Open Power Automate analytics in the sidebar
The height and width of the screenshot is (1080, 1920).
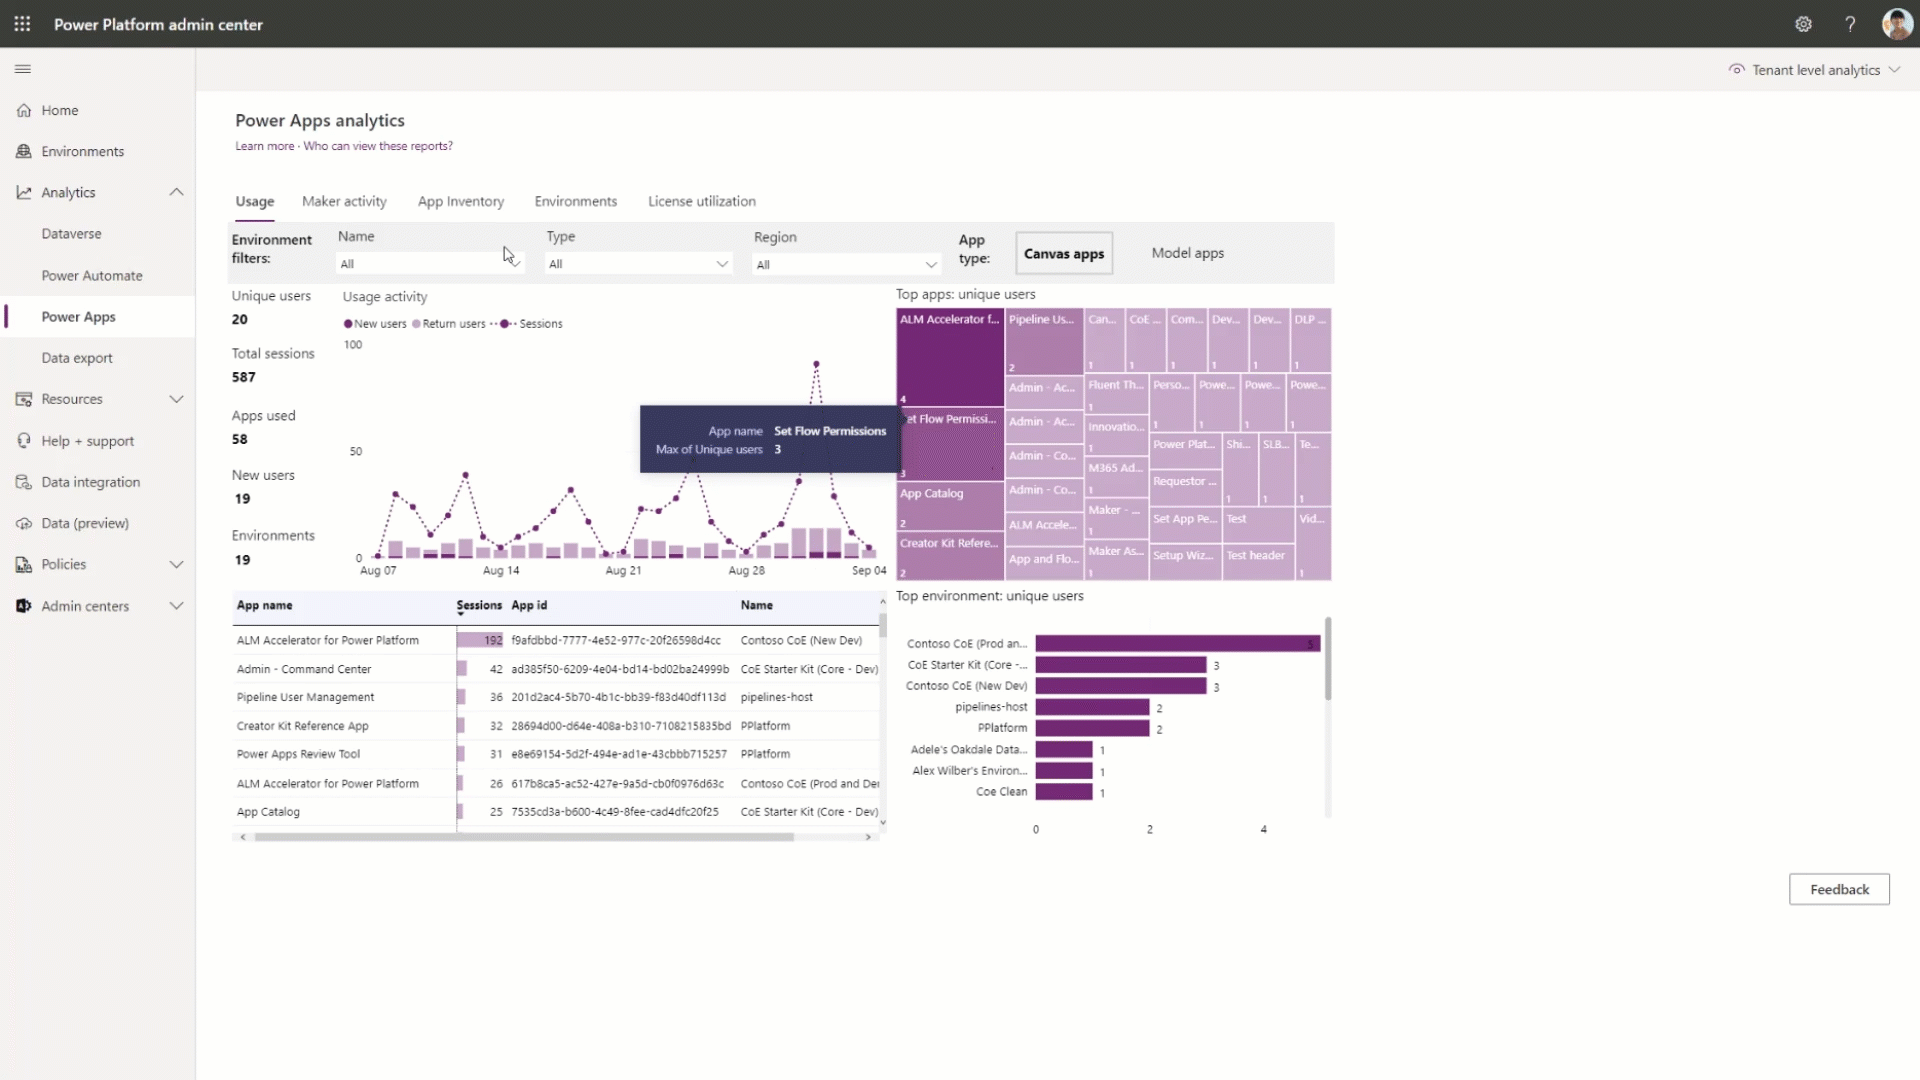pyautogui.click(x=91, y=275)
